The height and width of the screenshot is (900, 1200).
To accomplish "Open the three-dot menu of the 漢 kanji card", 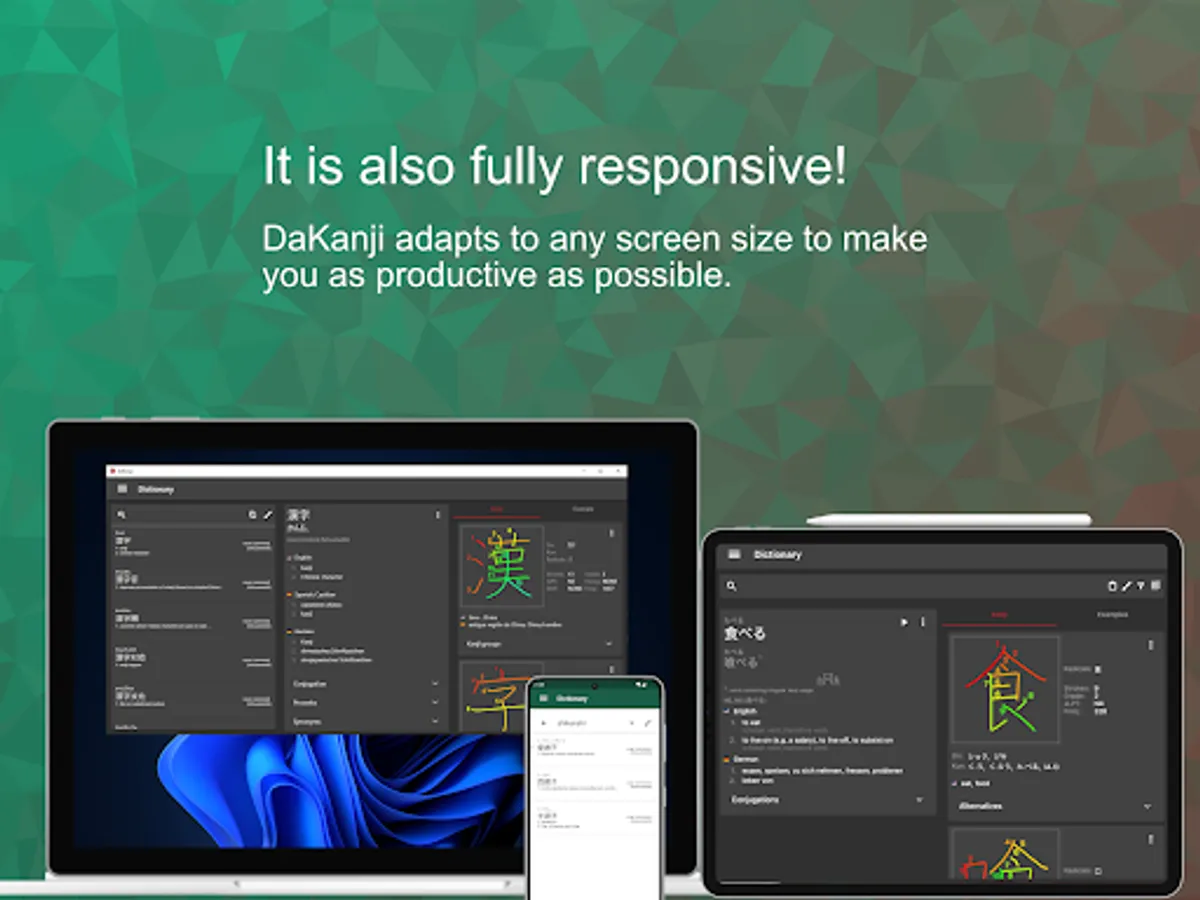I will click(x=611, y=534).
